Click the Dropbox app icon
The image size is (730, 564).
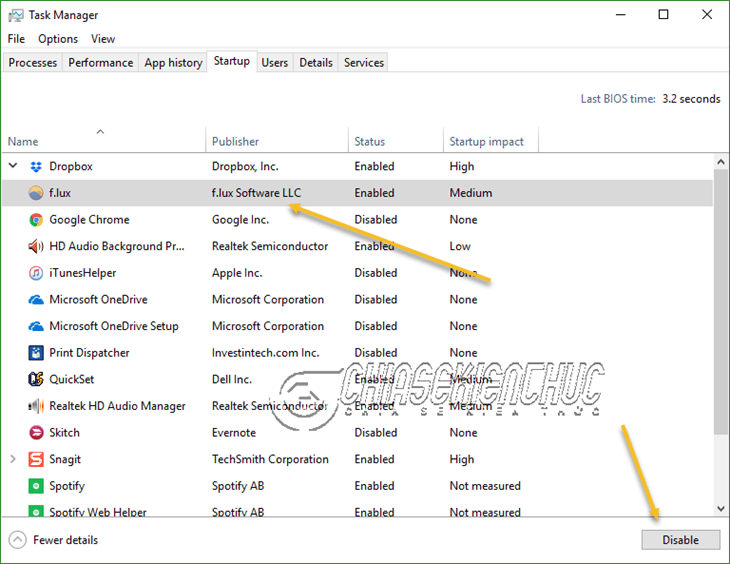click(36, 166)
